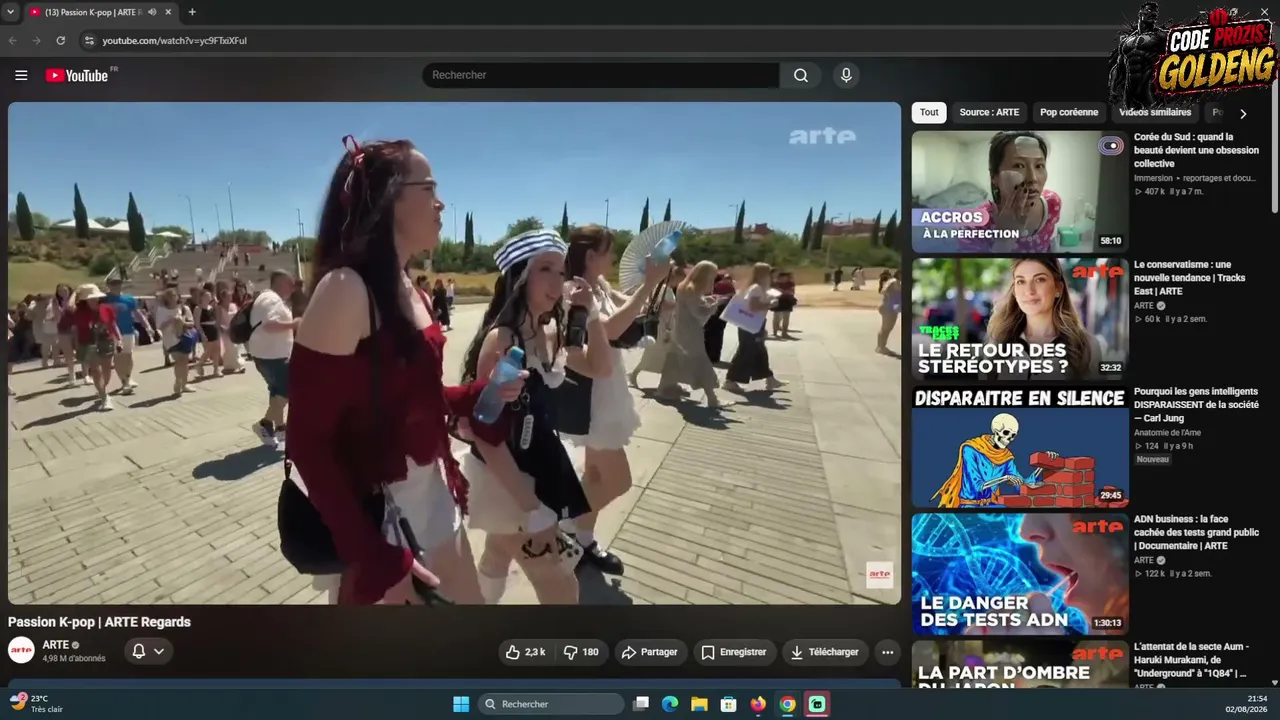Focus the YouTube Rechercher search box
Image resolution: width=1280 pixels, height=720 pixels.
601,75
